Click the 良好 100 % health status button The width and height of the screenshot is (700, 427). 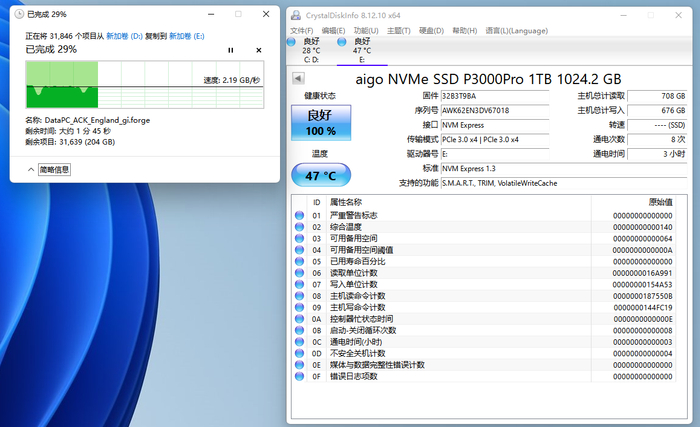pyautogui.click(x=321, y=123)
